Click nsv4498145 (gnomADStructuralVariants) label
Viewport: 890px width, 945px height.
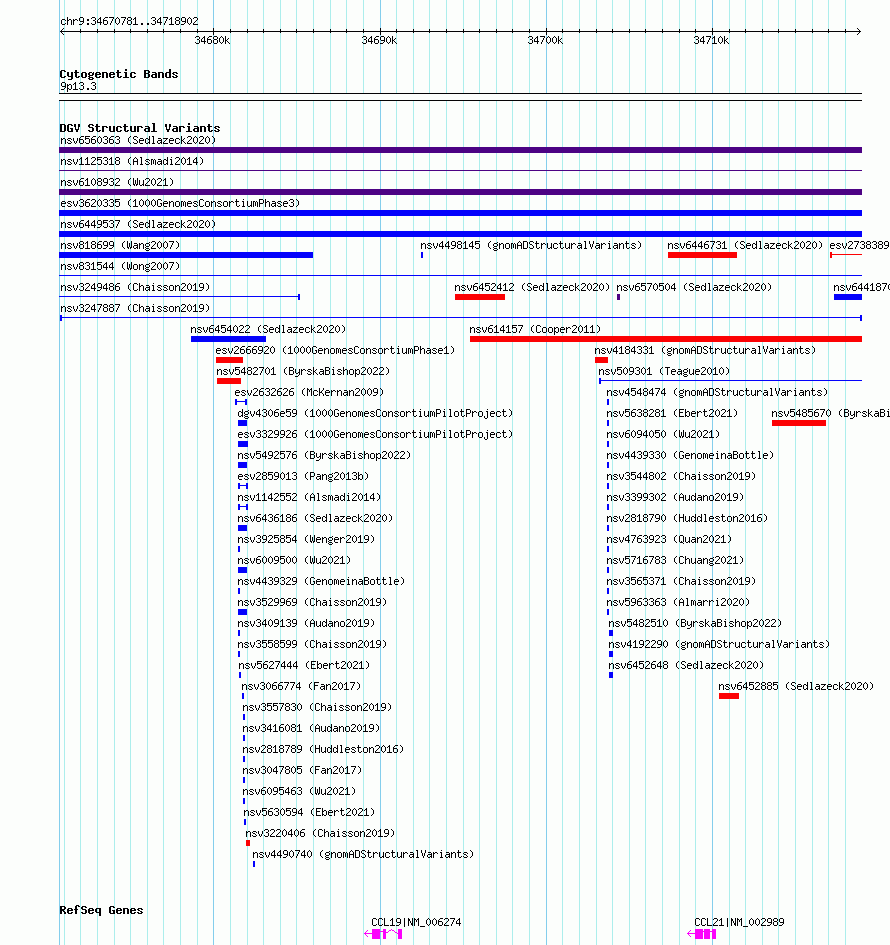coord(531,245)
